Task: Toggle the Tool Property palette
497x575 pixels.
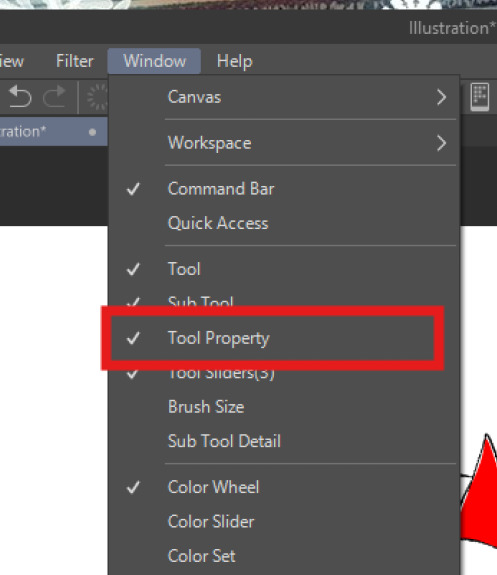Action: point(284,338)
